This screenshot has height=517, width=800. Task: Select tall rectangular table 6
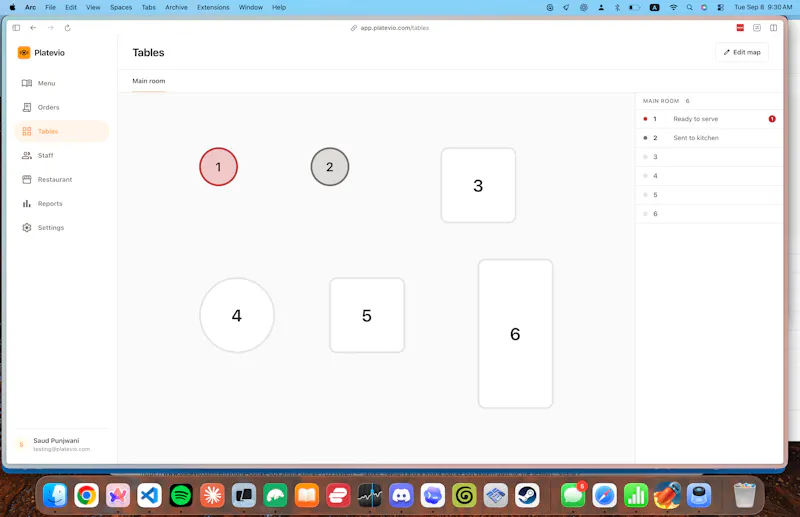515,334
